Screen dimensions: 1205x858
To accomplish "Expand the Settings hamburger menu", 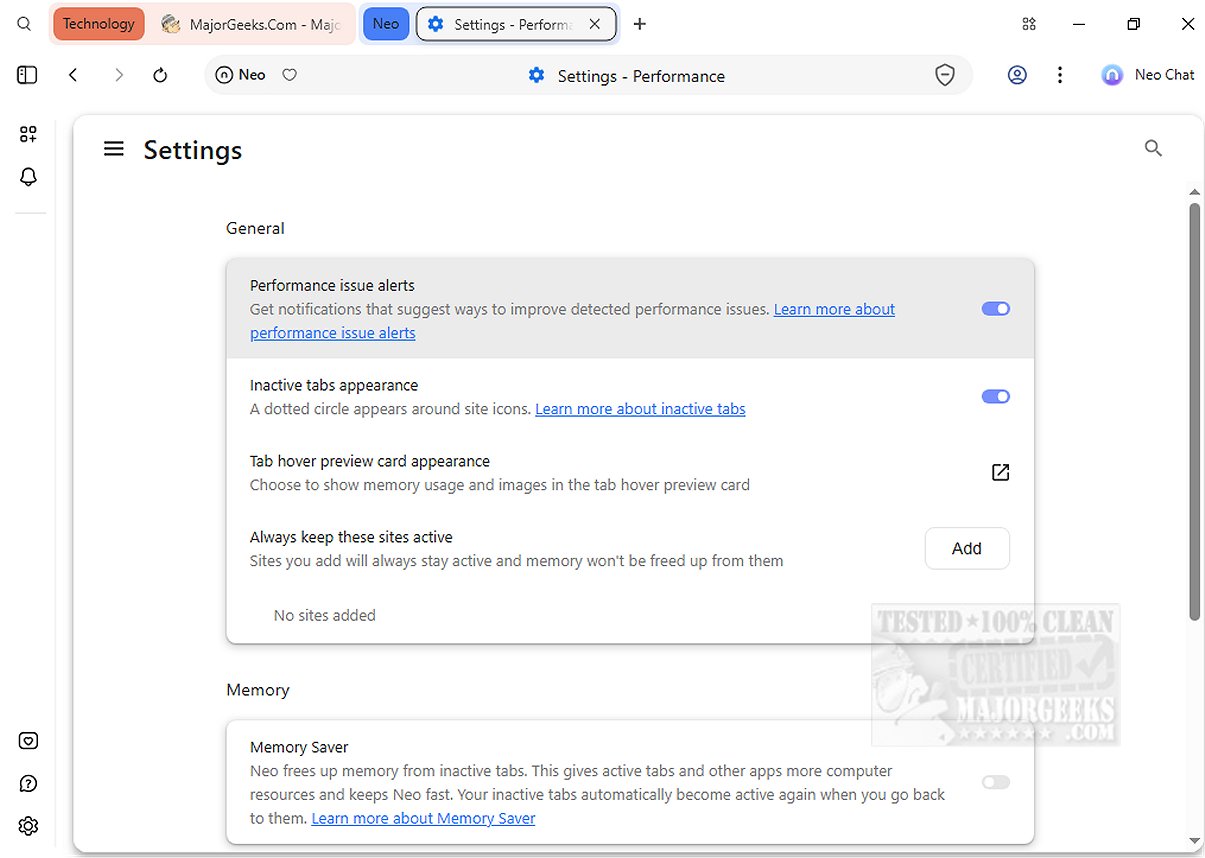I will (114, 149).
